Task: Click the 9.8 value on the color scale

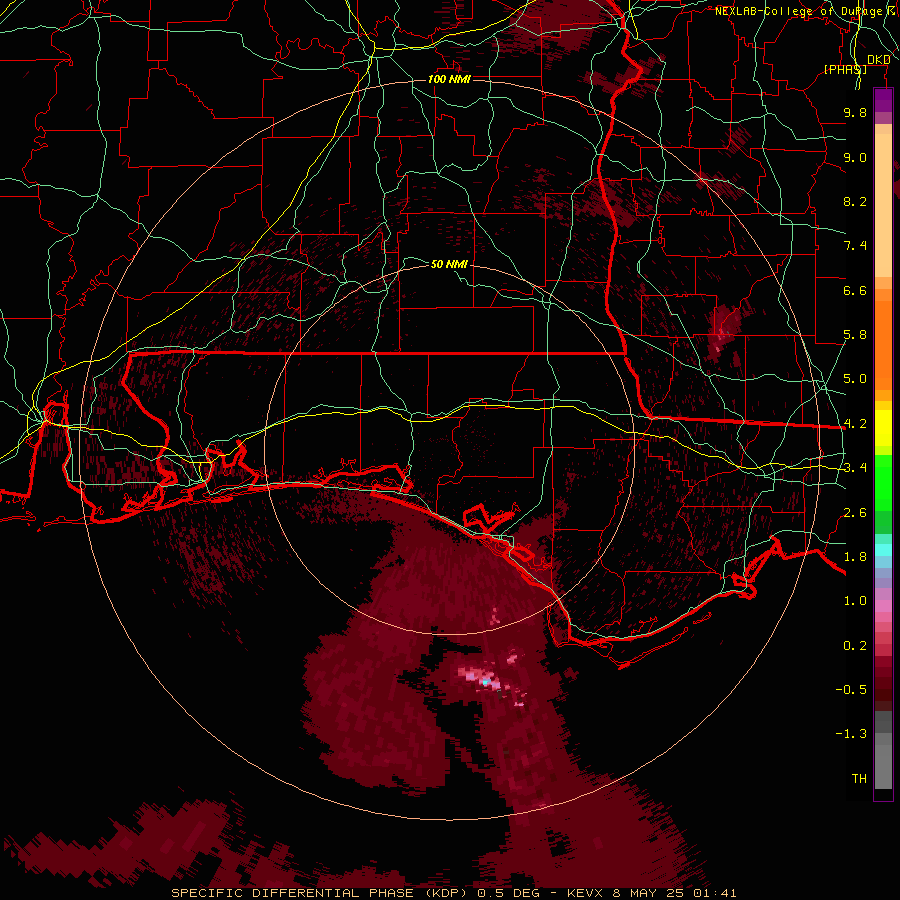Action: click(855, 112)
